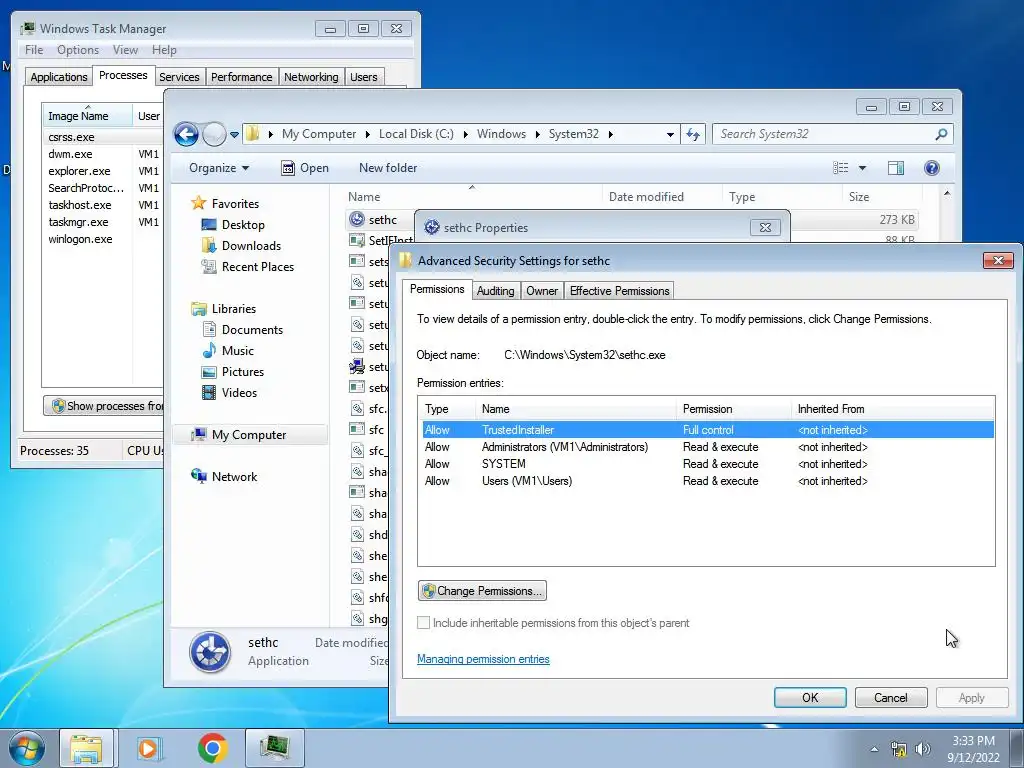1024x768 pixels.
Task: Select explorer.exe in the process list
Action: (79, 171)
